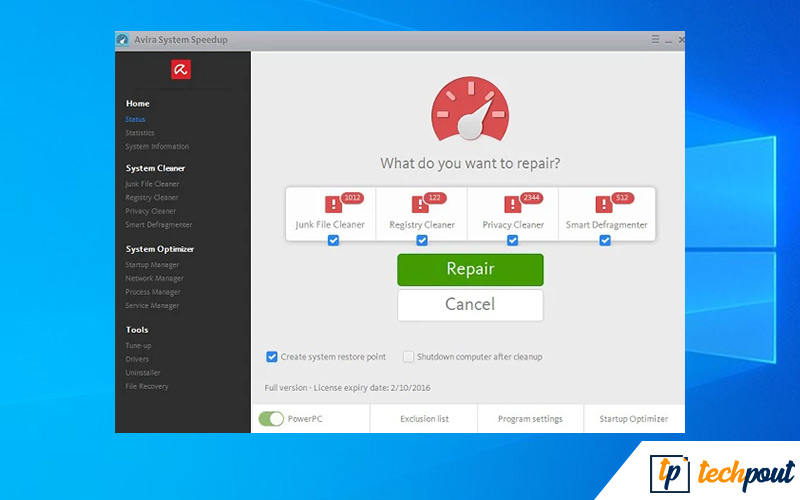The width and height of the screenshot is (800, 500).
Task: Click the Registry Cleaner warning icon
Action: point(420,205)
